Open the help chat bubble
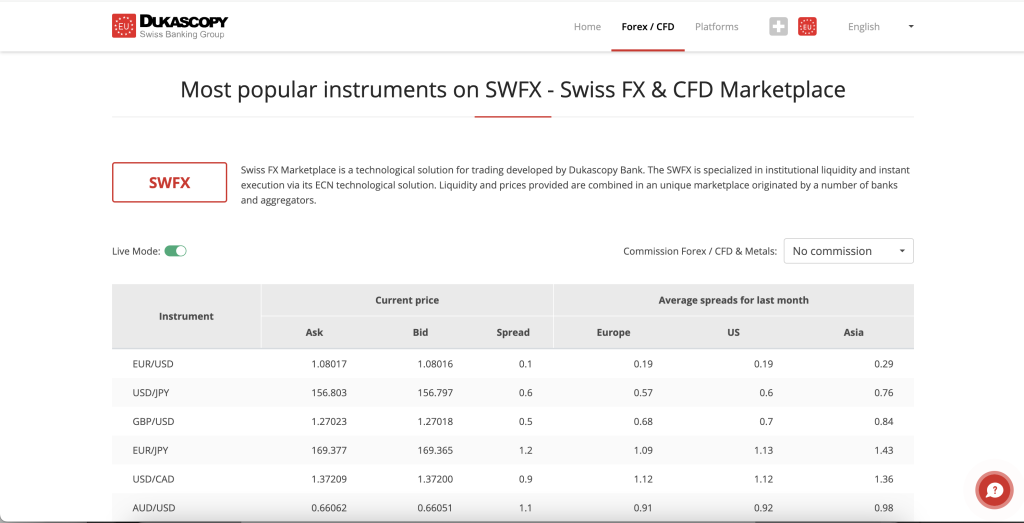The height and width of the screenshot is (523, 1024). coord(994,490)
